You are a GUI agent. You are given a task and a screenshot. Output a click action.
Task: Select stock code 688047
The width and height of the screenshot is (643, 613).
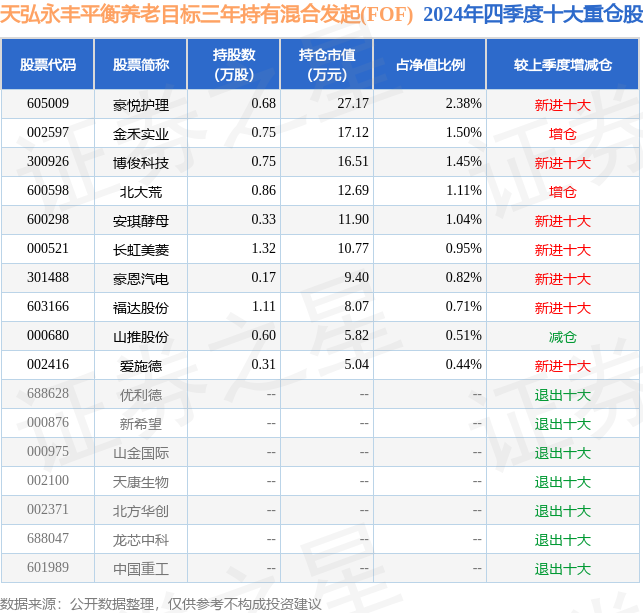click(x=48, y=539)
